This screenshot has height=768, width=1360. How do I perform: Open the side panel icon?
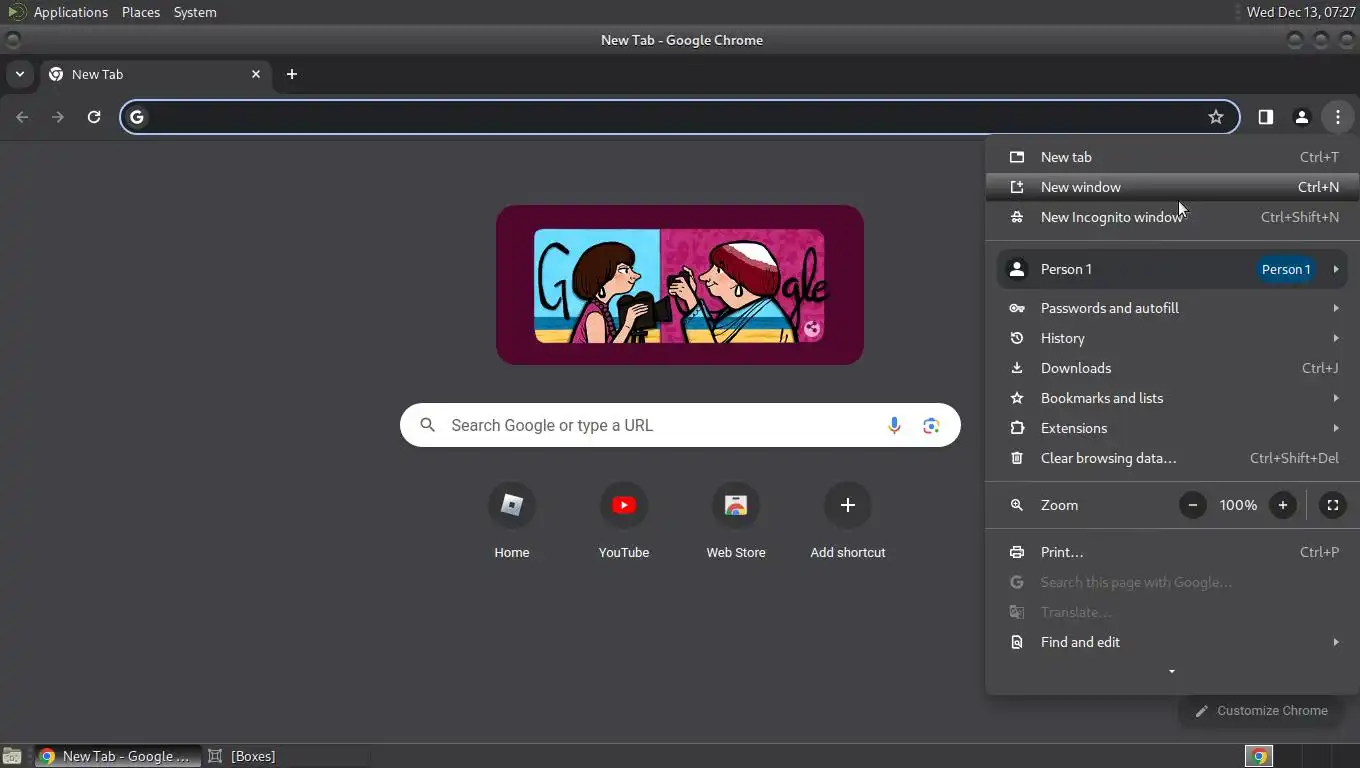pyautogui.click(x=1266, y=117)
